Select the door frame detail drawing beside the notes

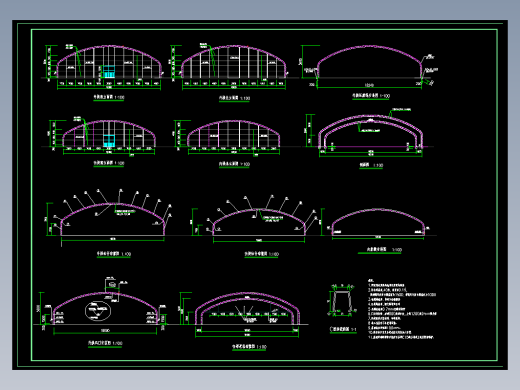click(x=342, y=300)
